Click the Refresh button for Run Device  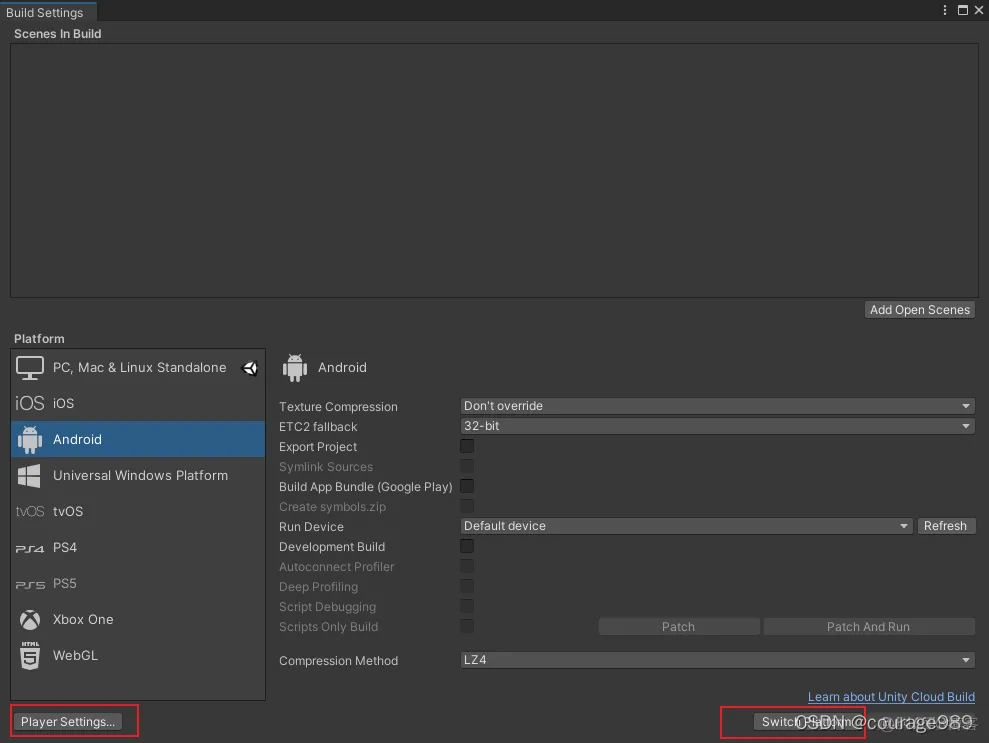tap(945, 526)
